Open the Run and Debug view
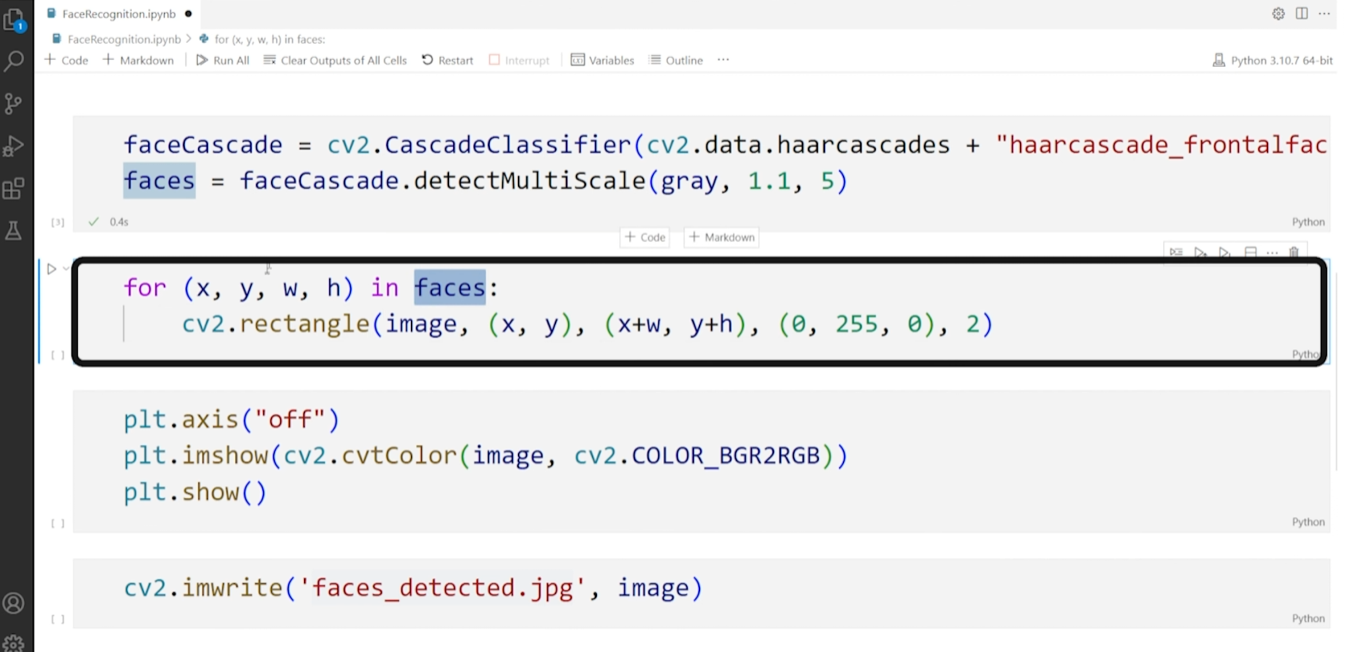The image size is (1345, 652). pos(14,146)
